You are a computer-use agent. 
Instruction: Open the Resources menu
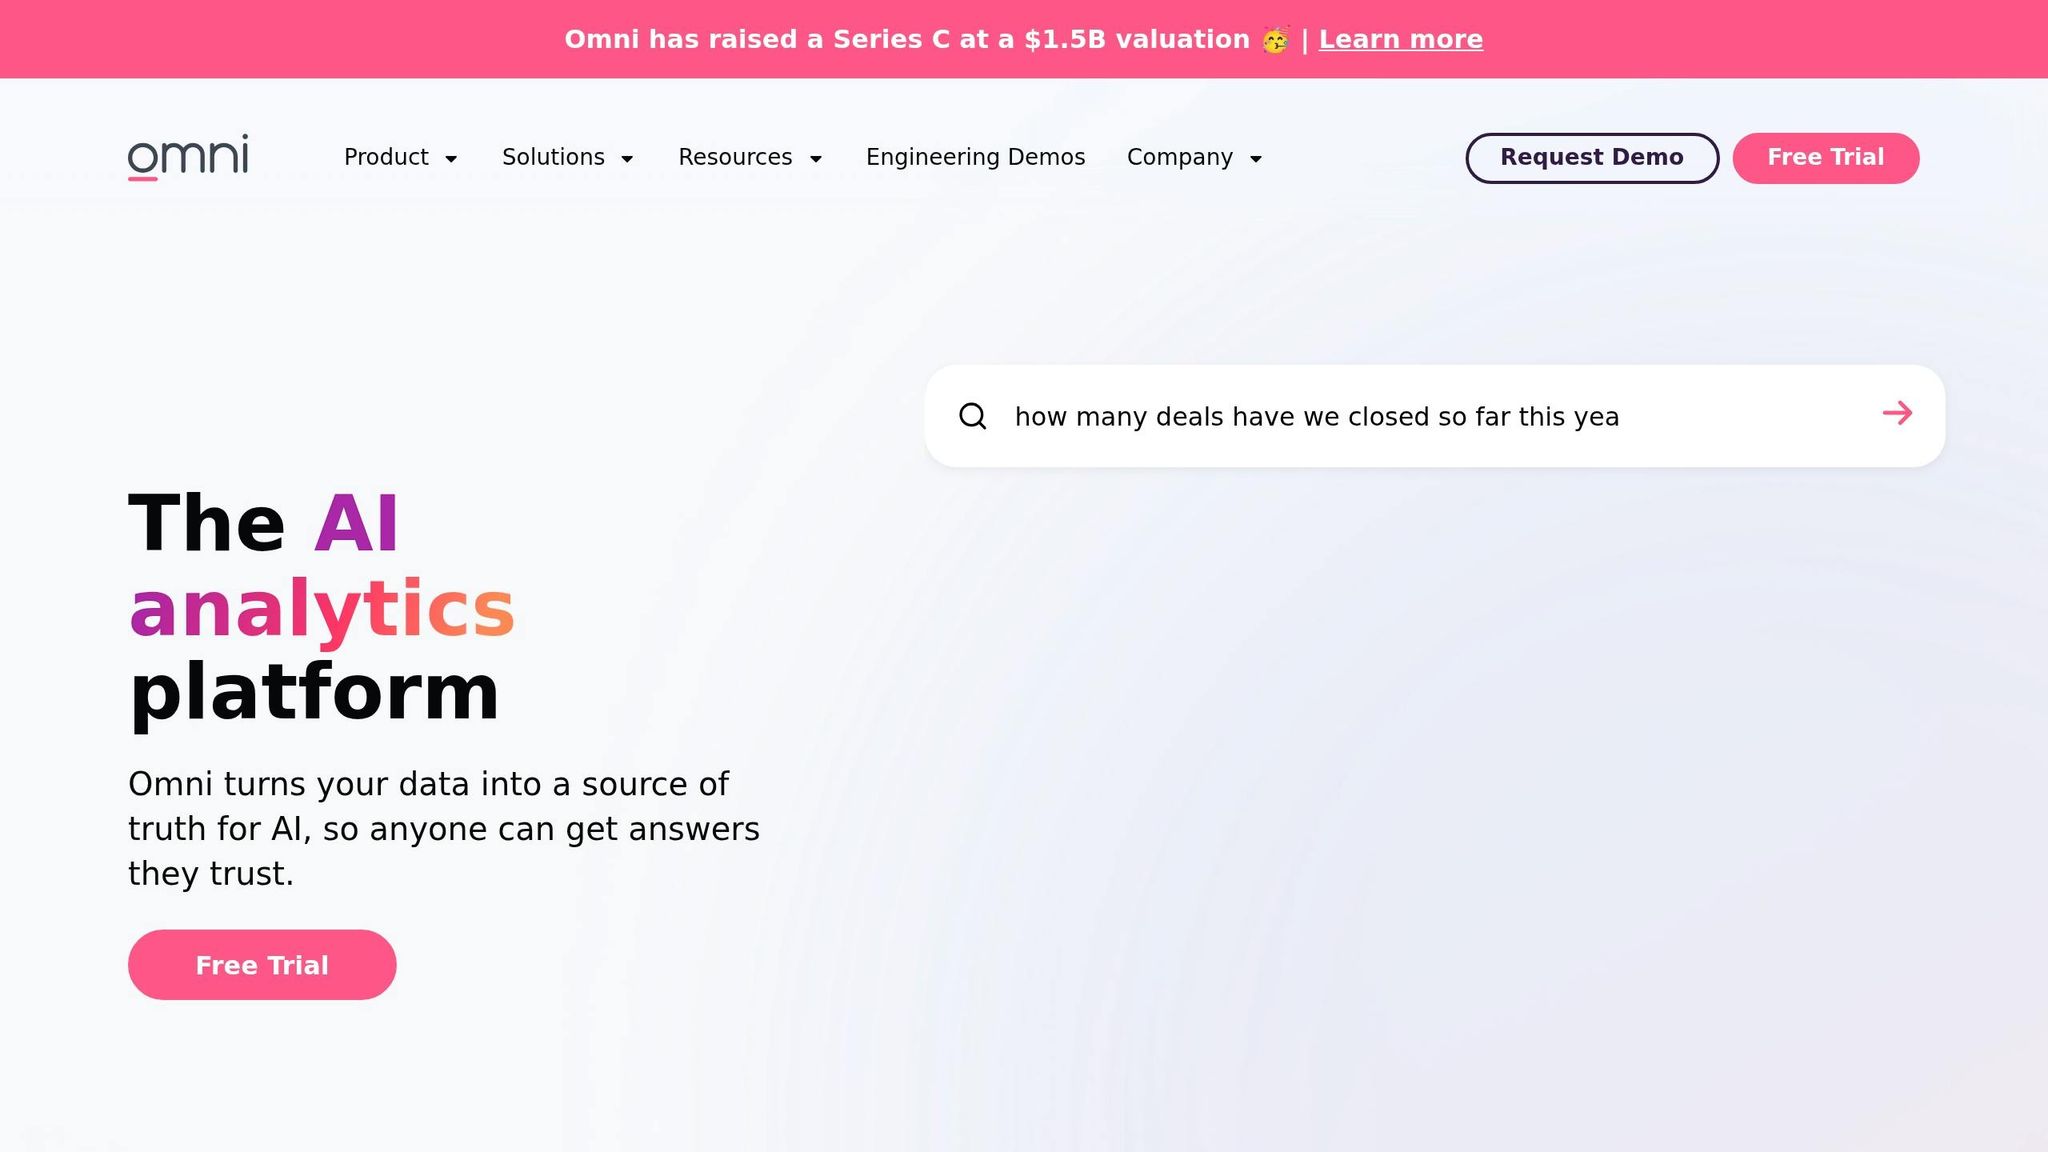click(735, 157)
